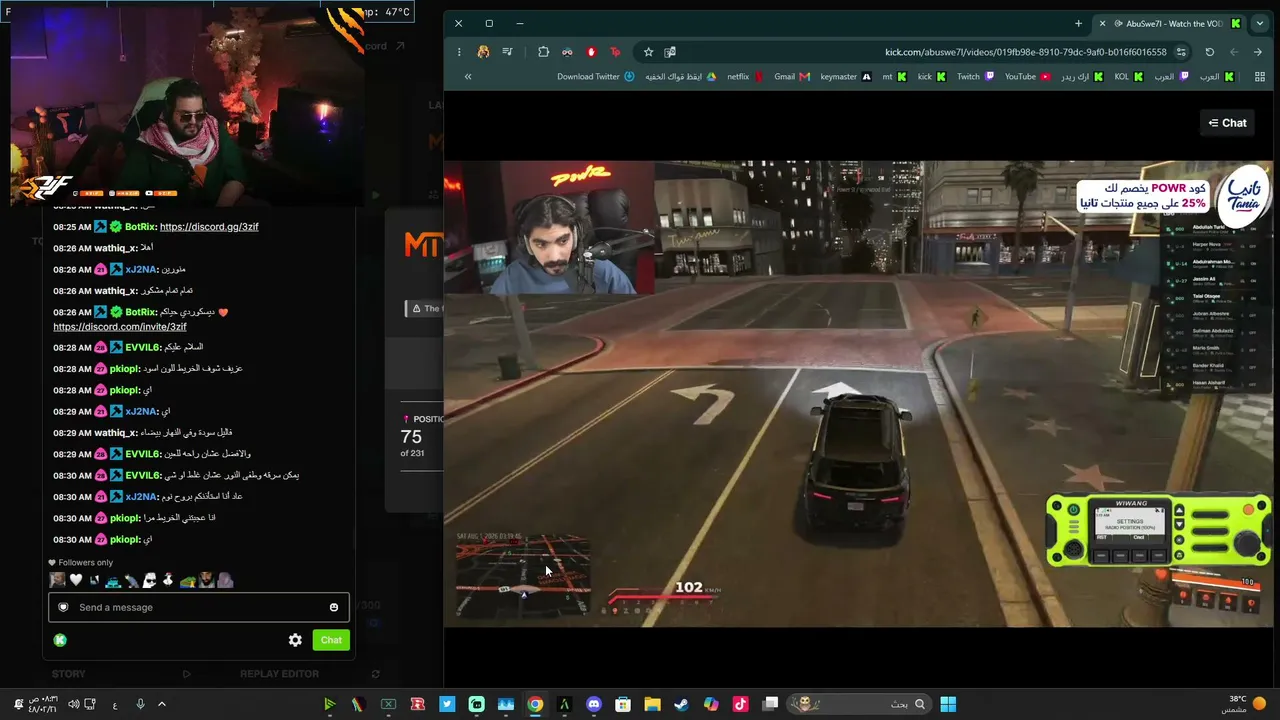Click the Send a message input field
Screen dimensions: 1280x720
199,607
